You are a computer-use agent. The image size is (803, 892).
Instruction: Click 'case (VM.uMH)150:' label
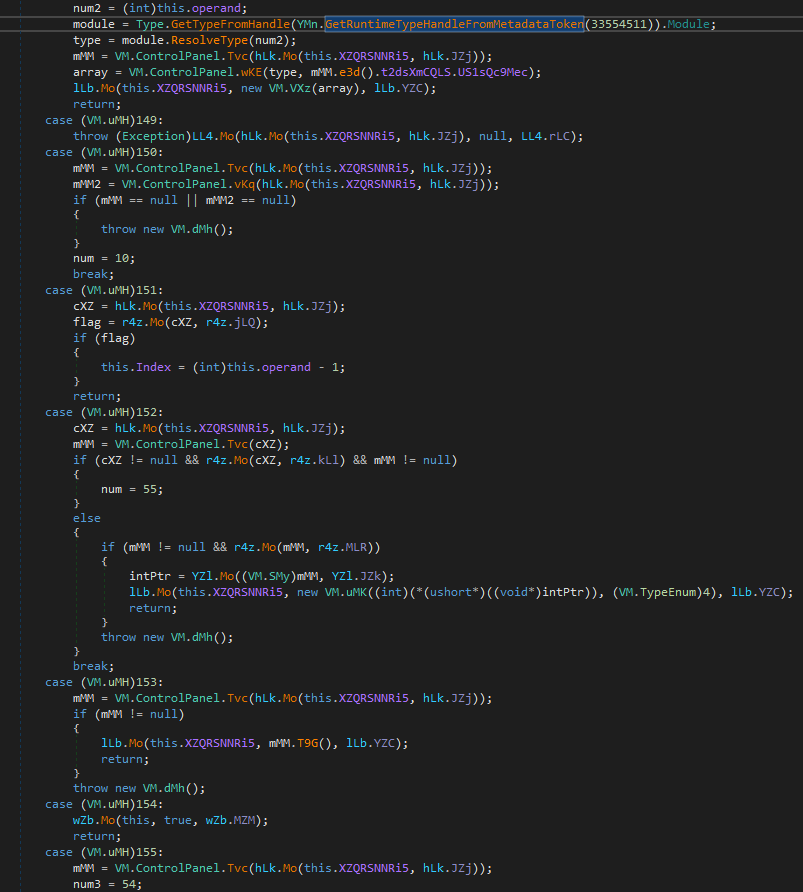(x=104, y=152)
